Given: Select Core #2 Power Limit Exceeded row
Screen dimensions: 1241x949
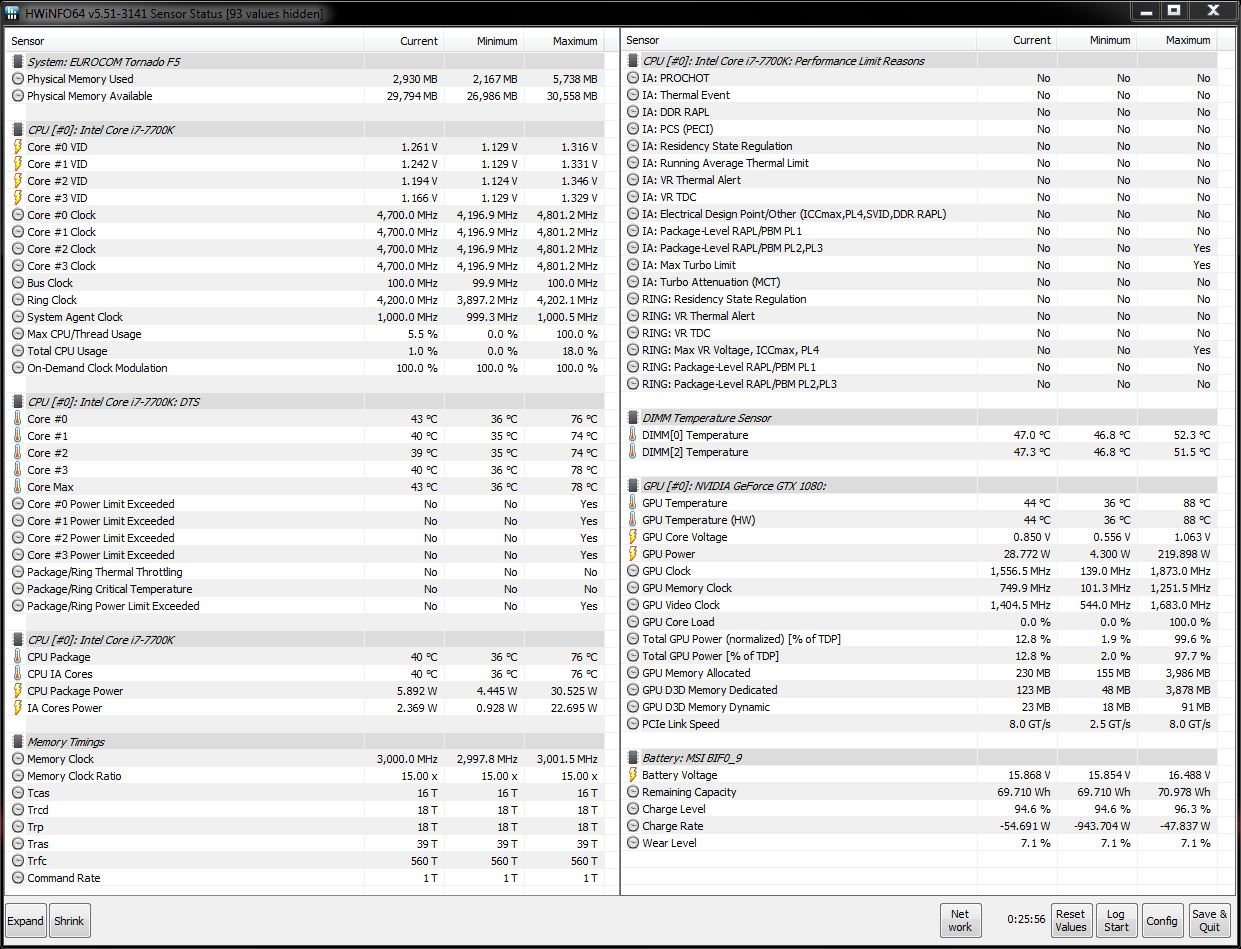Looking at the screenshot, I should pyautogui.click(x=305, y=538).
